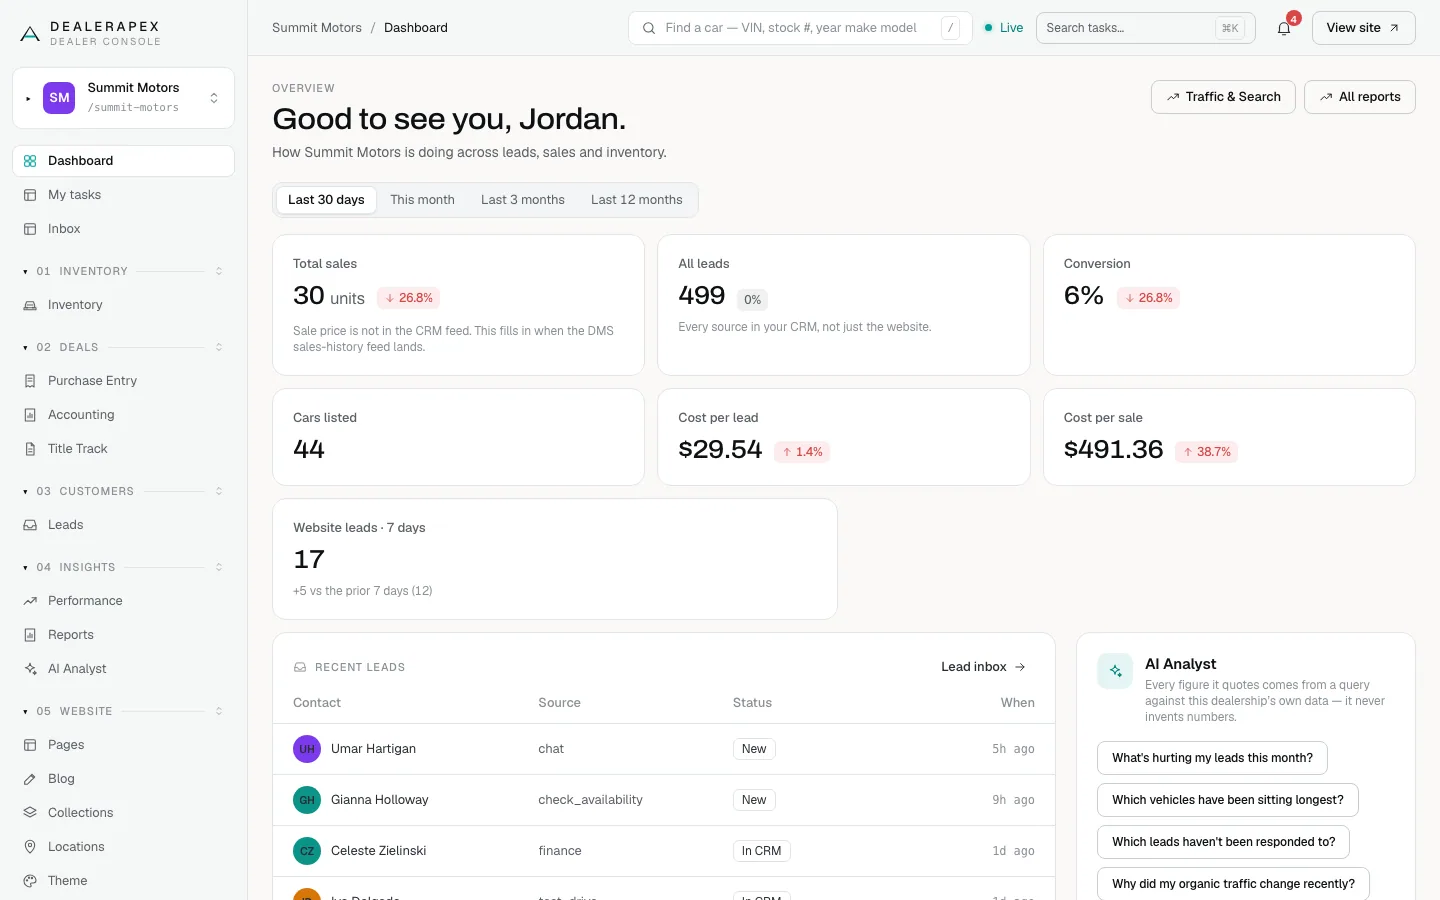This screenshot has width=1440, height=900.
Task: Open the Summit Motors dealer switcher chevron
Action: (214, 98)
